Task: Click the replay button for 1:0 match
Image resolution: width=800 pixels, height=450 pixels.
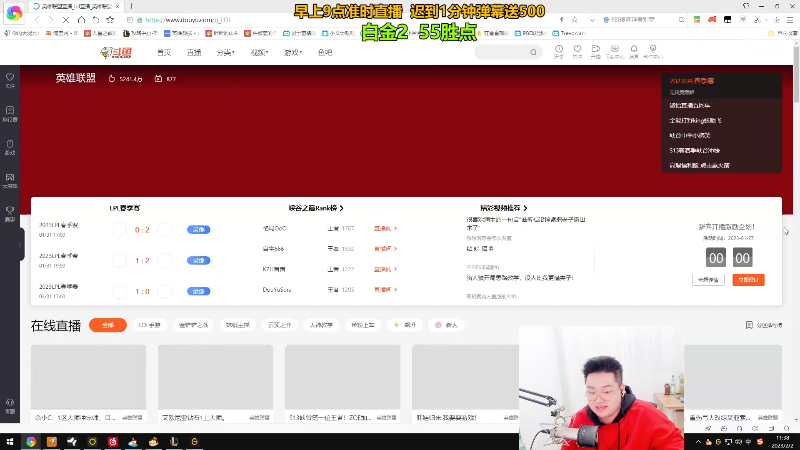Action: (x=198, y=291)
